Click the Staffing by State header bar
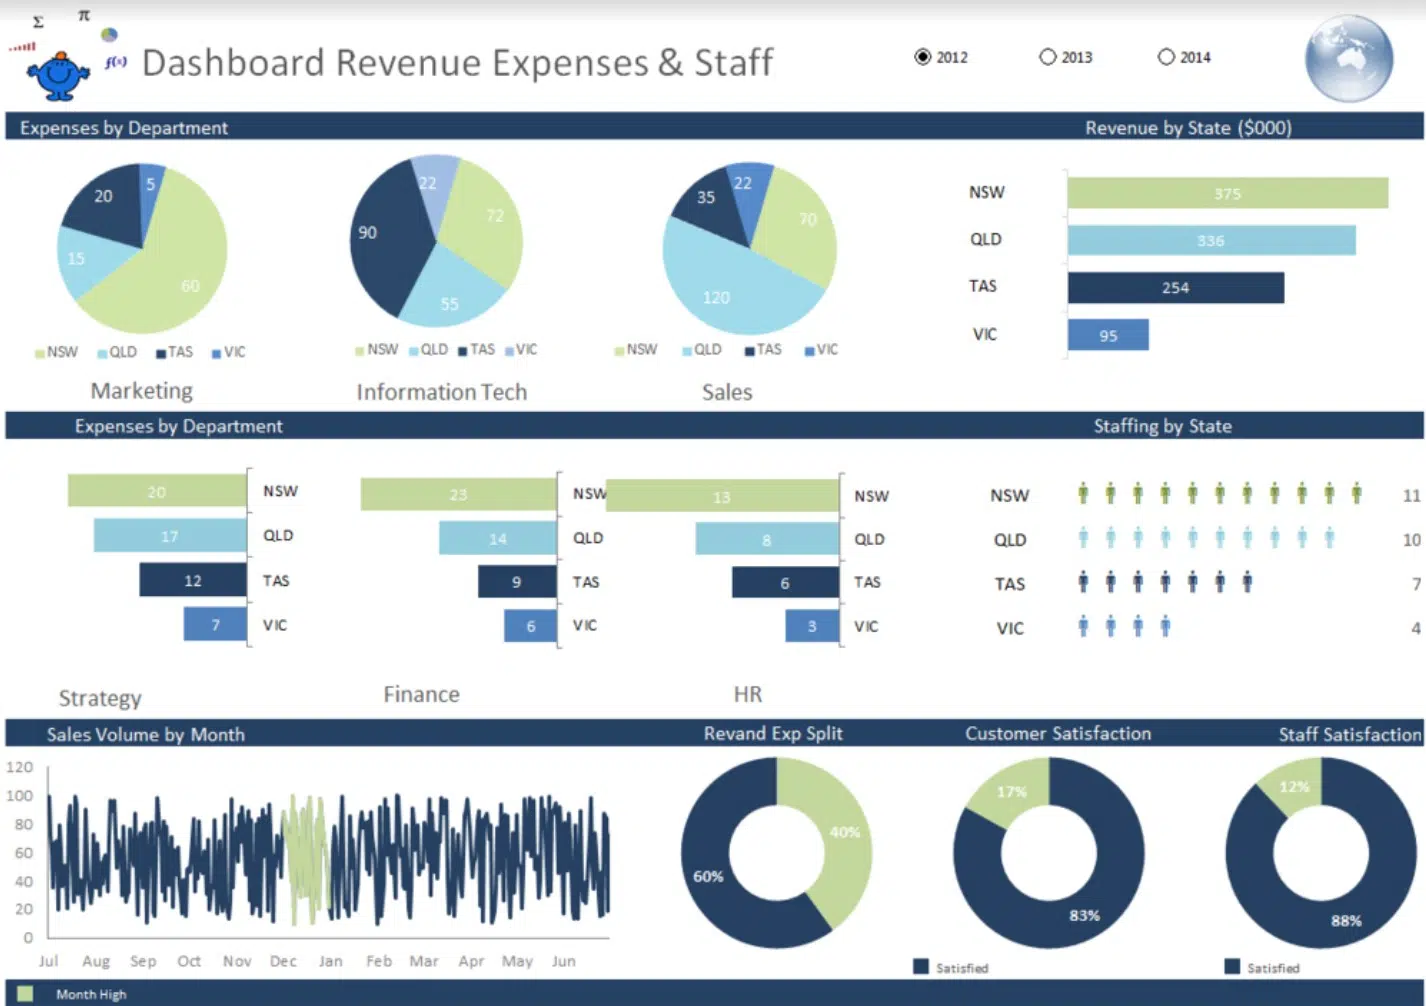Screen dimensions: 1426x1006 click(x=1163, y=425)
